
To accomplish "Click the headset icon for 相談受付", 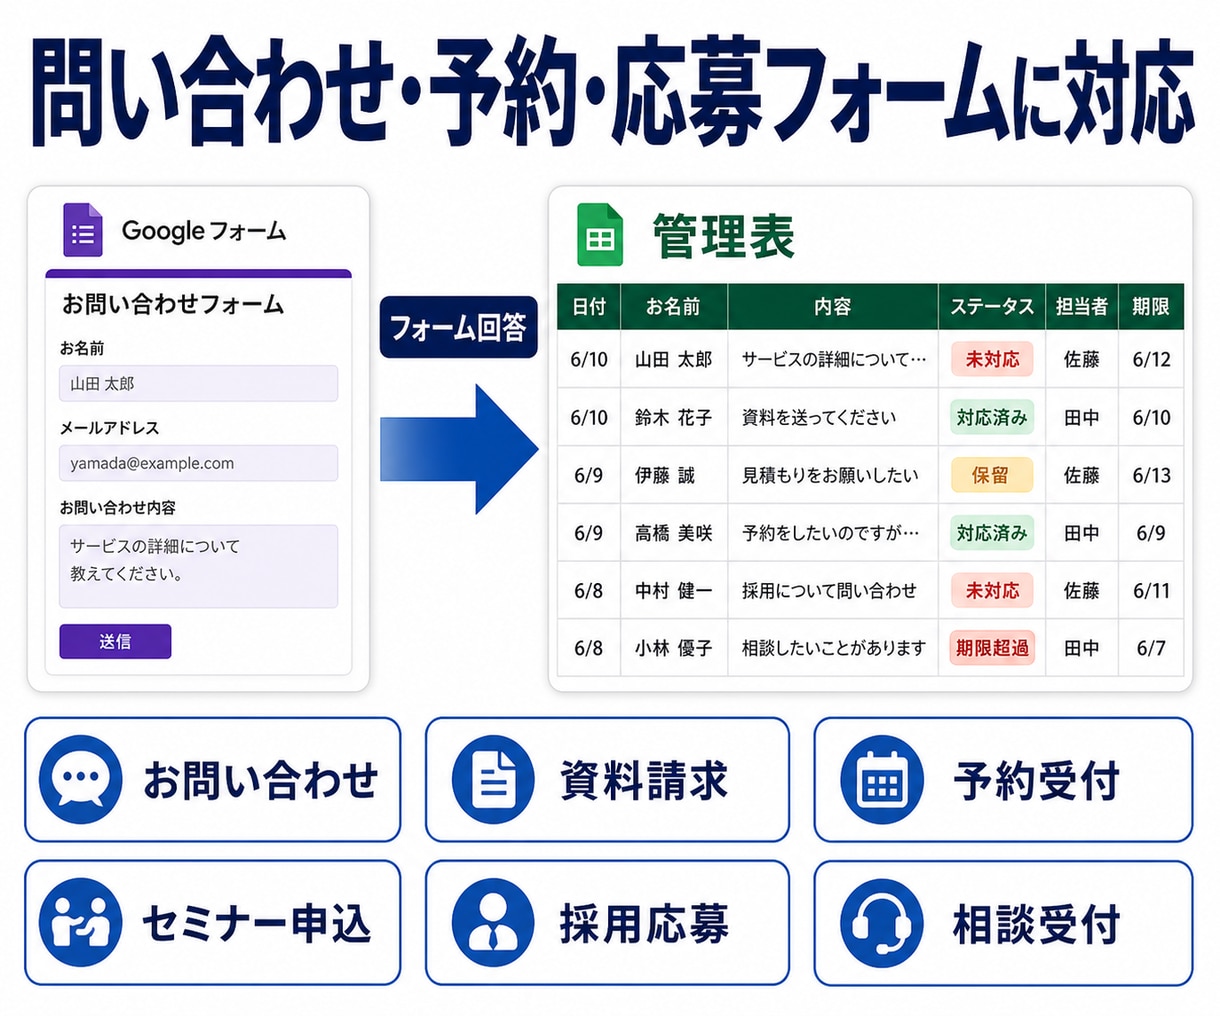I will pyautogui.click(x=881, y=922).
